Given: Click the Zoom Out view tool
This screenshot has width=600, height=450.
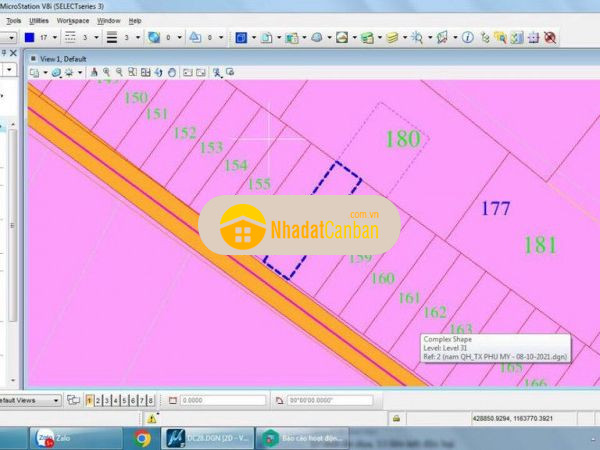Looking at the screenshot, I should [x=120, y=72].
